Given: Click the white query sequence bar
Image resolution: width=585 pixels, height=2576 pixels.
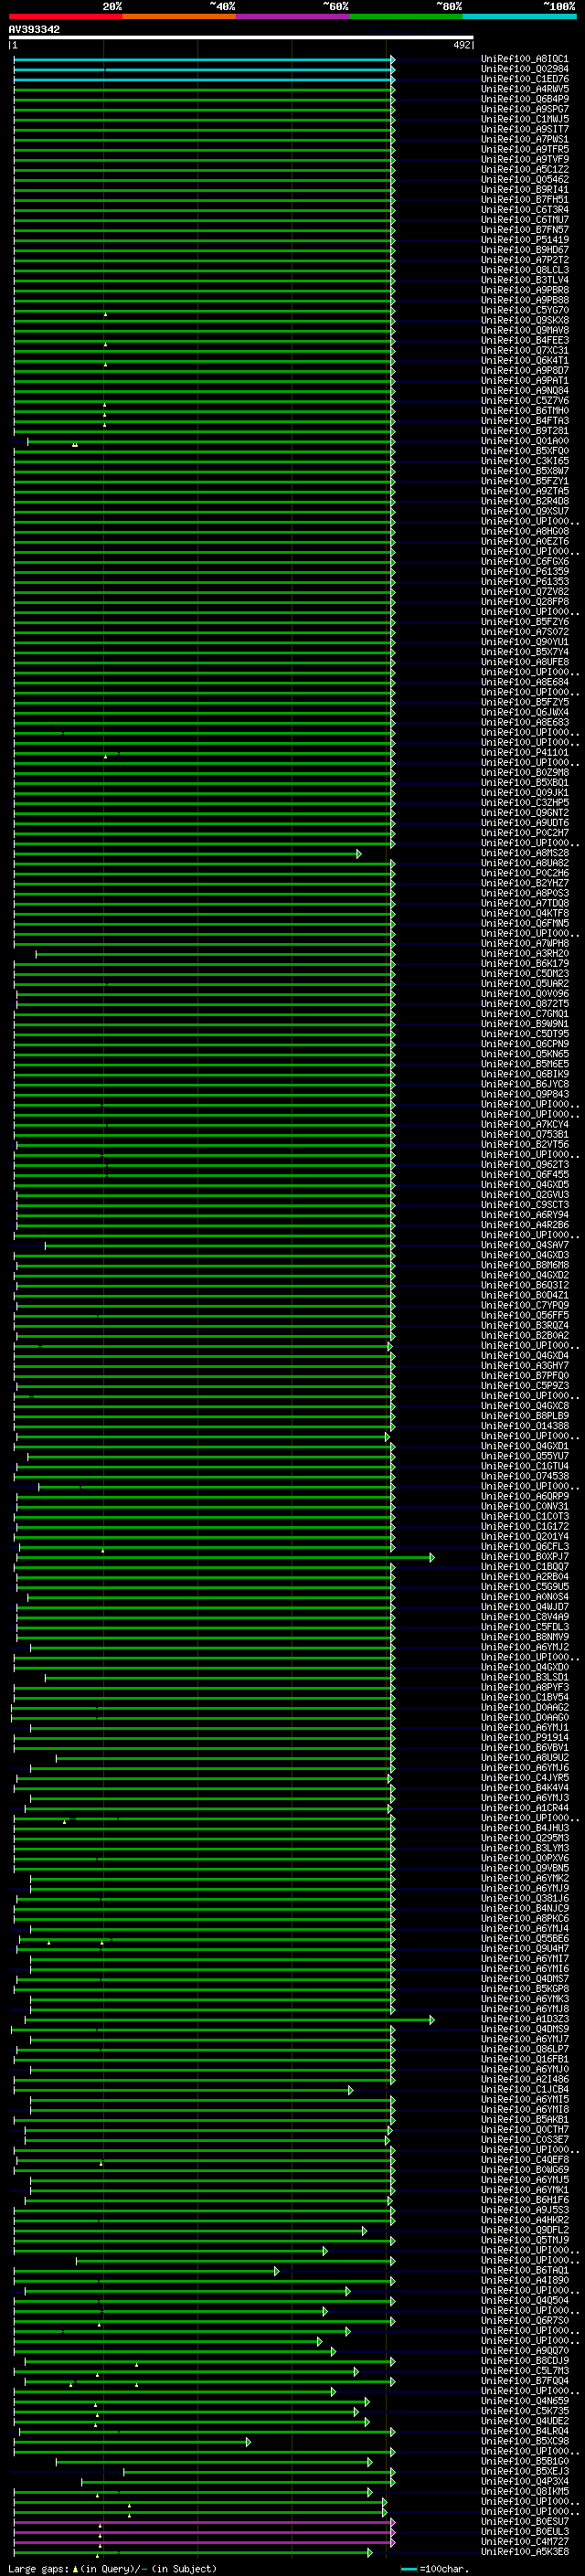Looking at the screenshot, I should coord(241,37).
